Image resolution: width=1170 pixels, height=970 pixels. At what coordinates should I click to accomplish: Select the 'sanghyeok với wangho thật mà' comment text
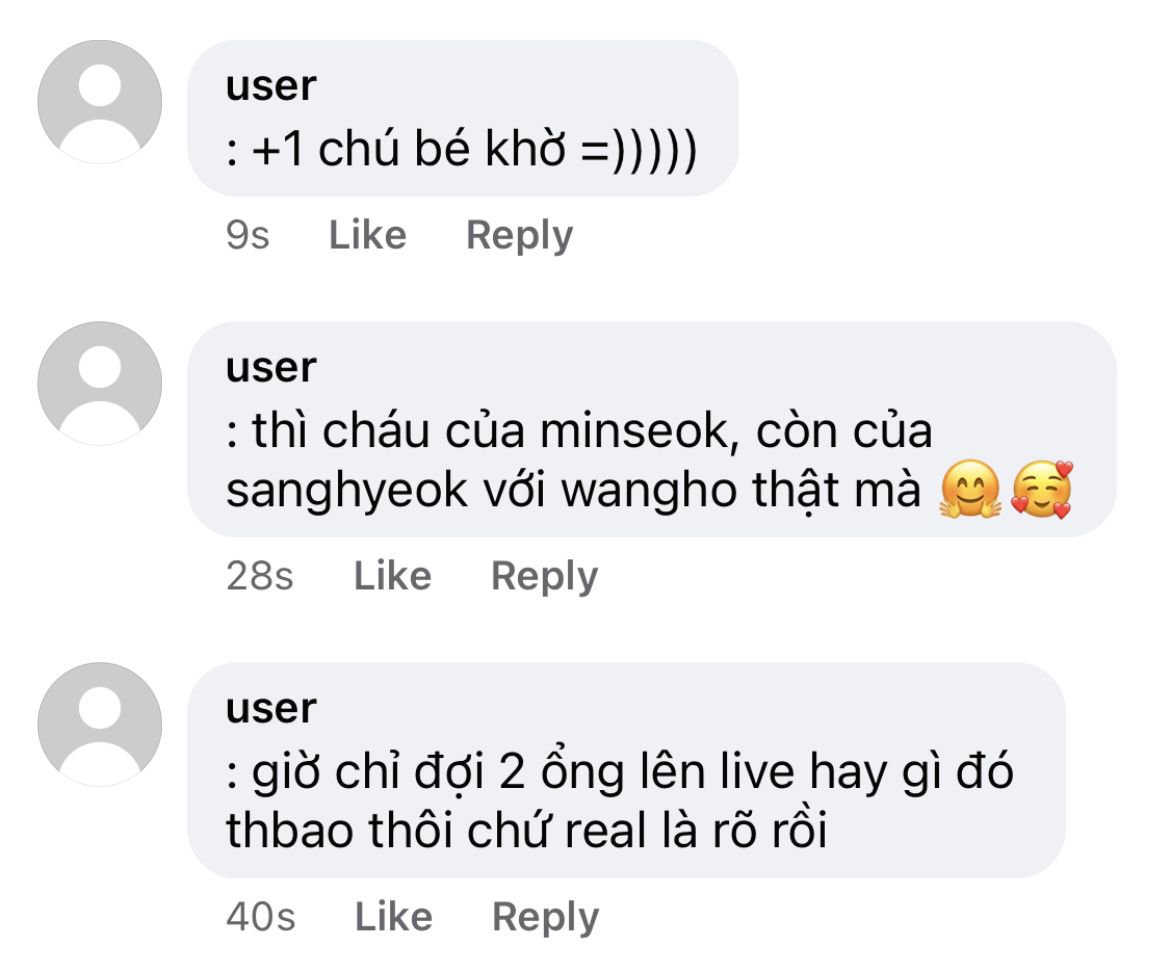[573, 491]
